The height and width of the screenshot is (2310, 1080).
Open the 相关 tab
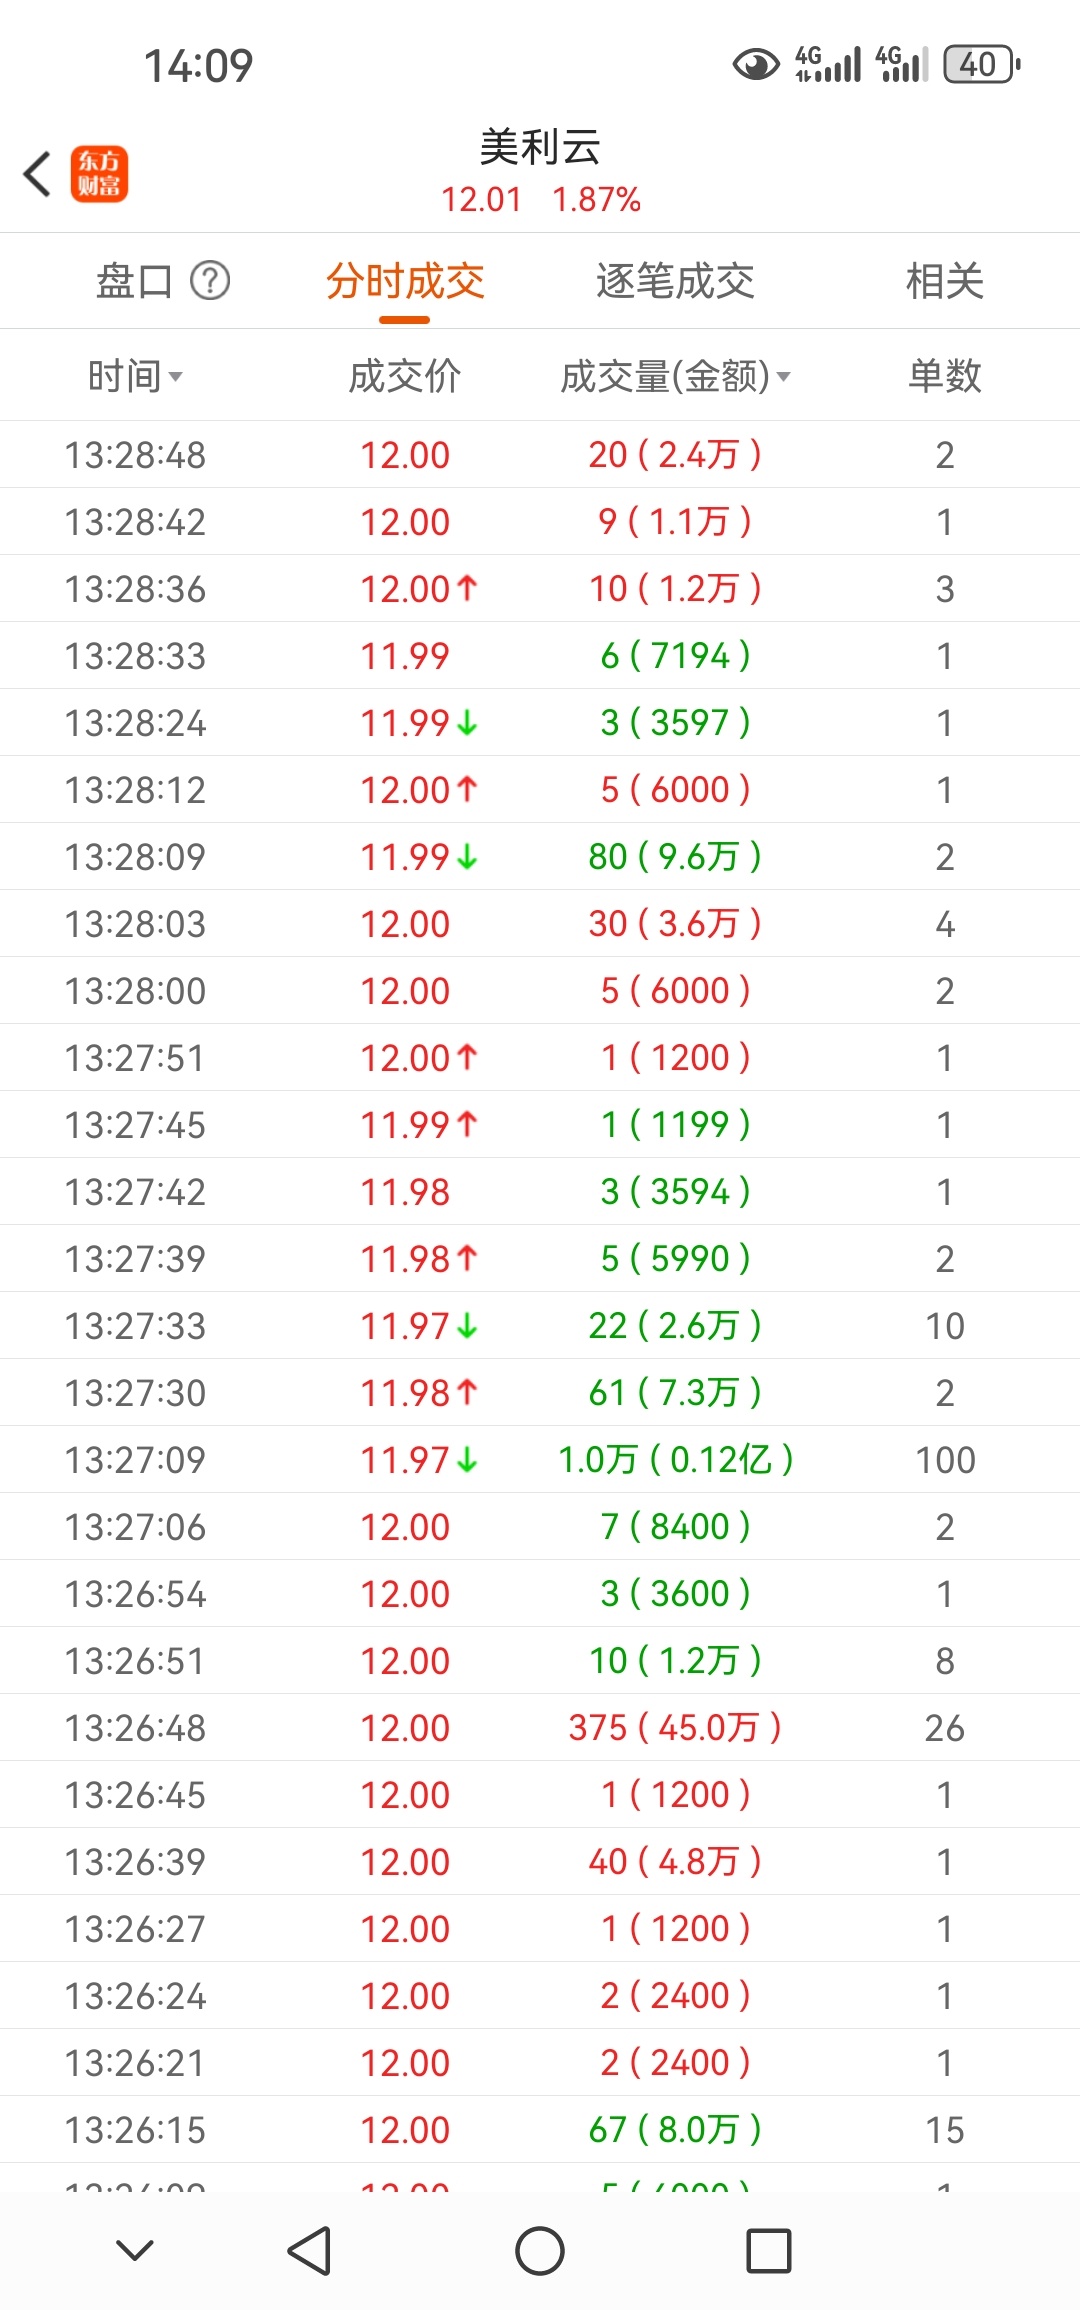(944, 281)
